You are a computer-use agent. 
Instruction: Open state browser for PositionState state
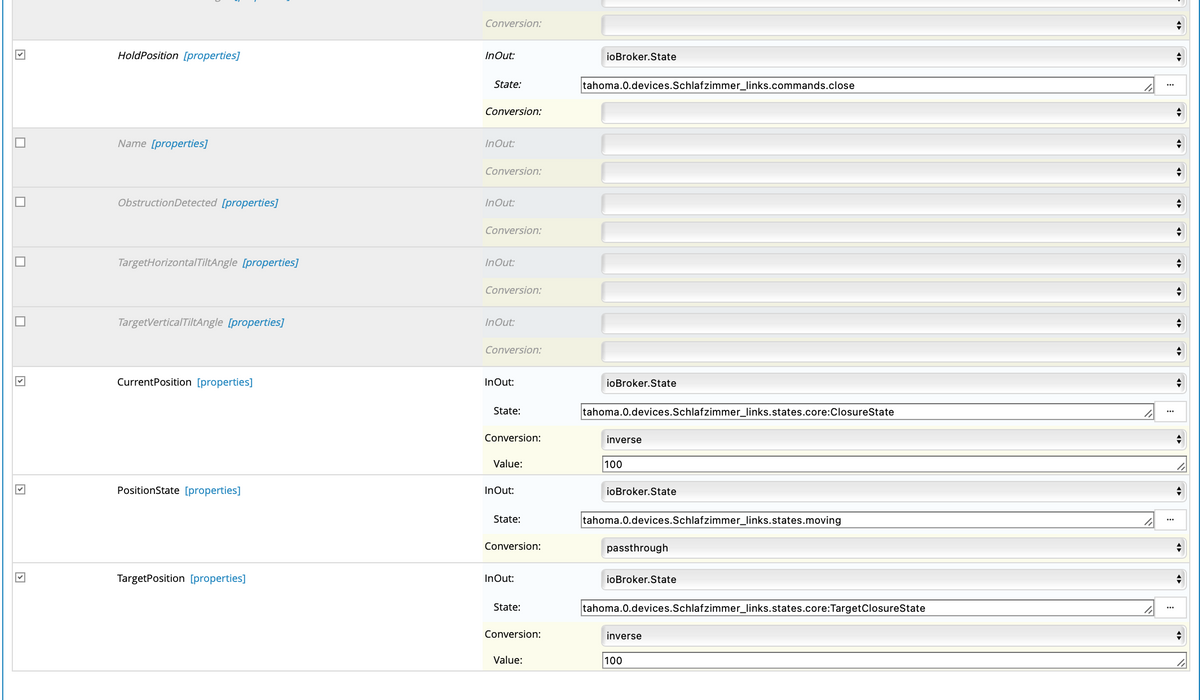(x=1168, y=520)
